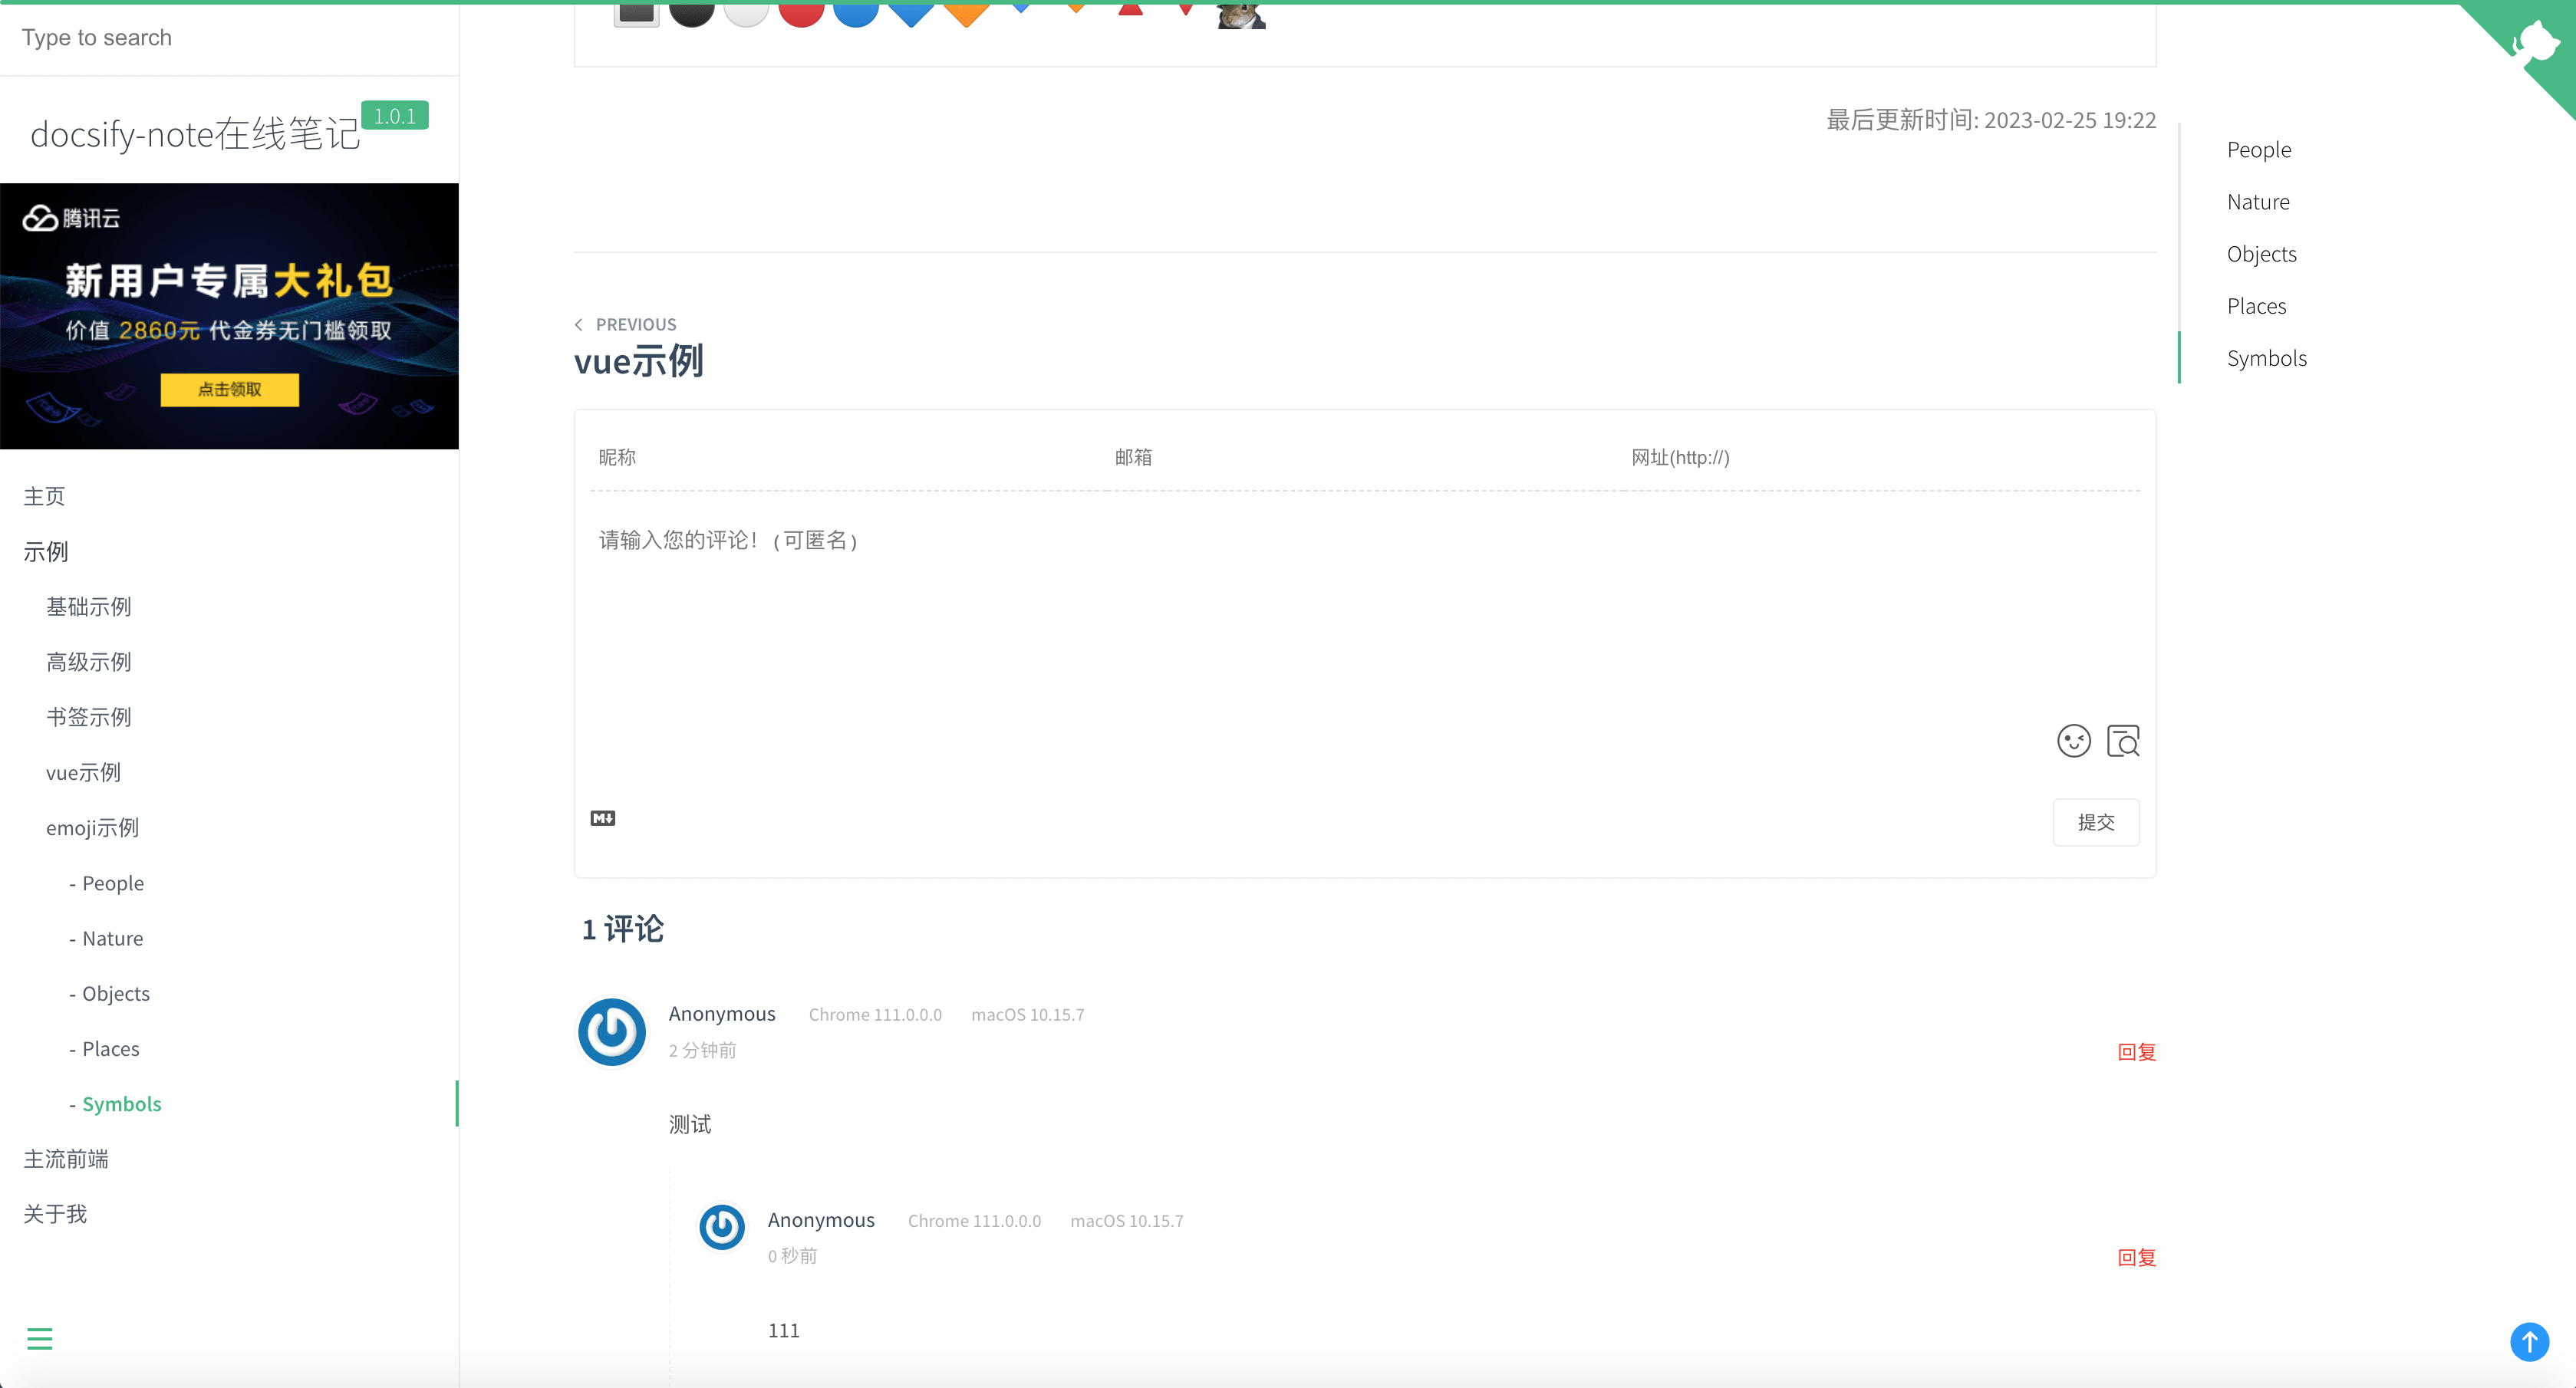The image size is (2576, 1388).
Task: Select Symbols in right-side panel menu
Action: [x=2265, y=357]
